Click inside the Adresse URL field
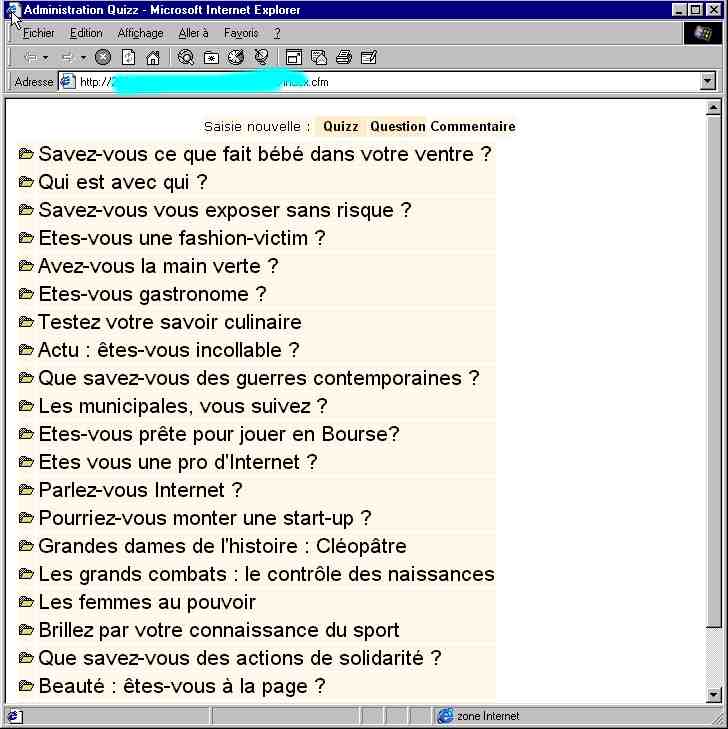This screenshot has width=728, height=729. pyautogui.click(x=386, y=82)
